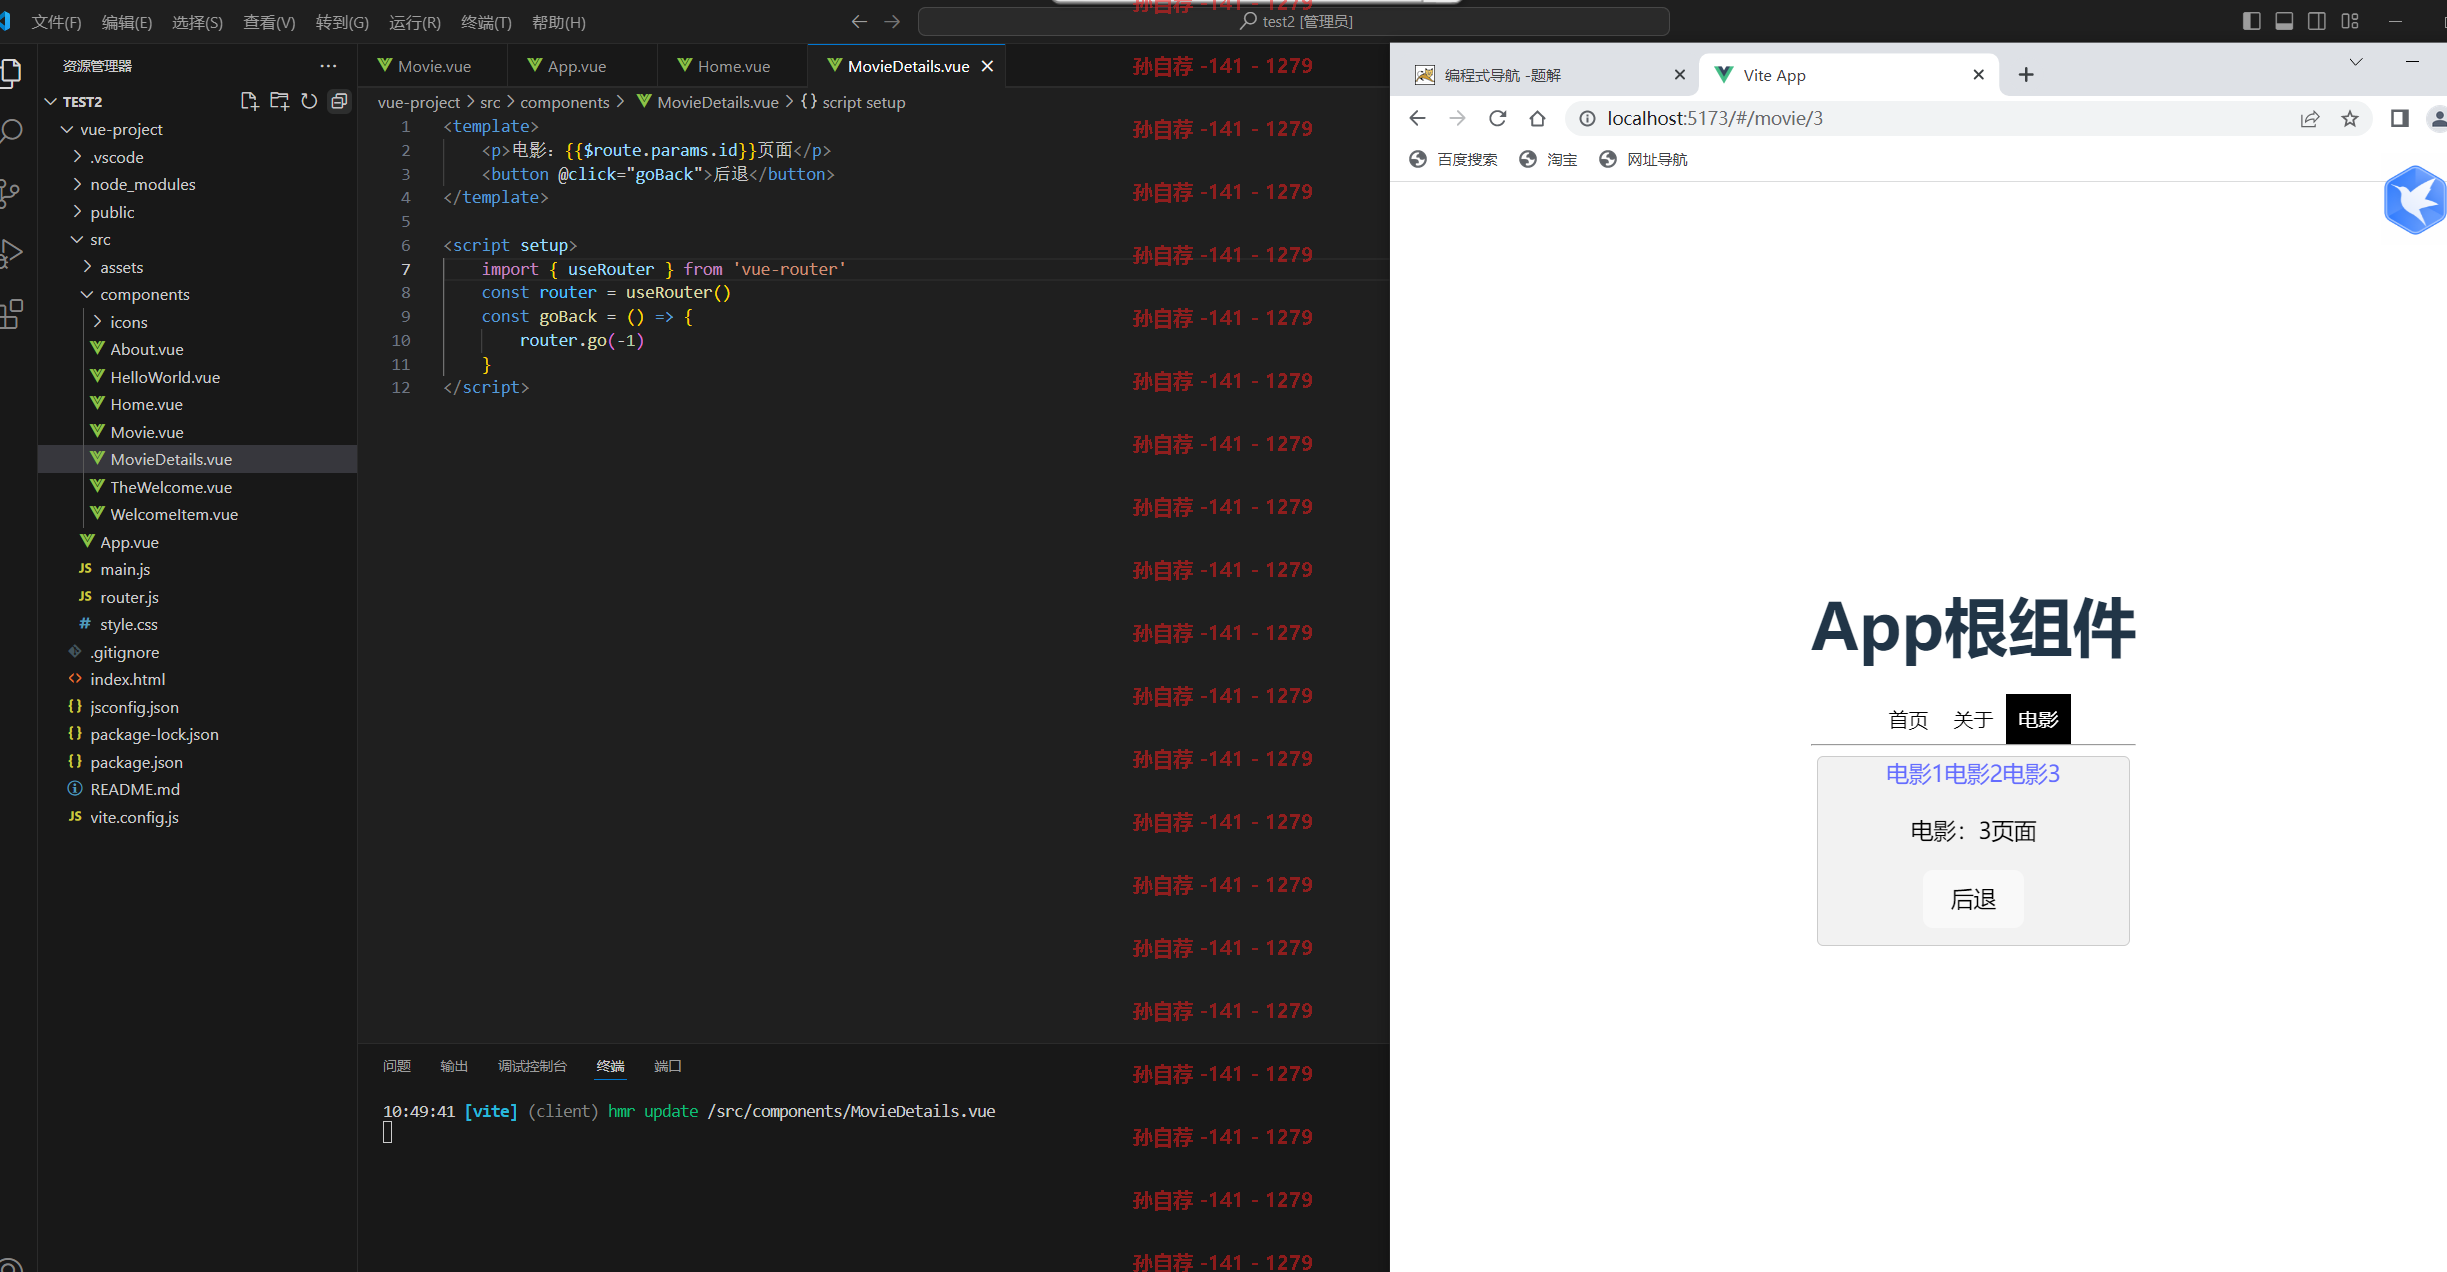The width and height of the screenshot is (2447, 1272).
Task: Collapse the vue-project folder
Action: coord(67,129)
